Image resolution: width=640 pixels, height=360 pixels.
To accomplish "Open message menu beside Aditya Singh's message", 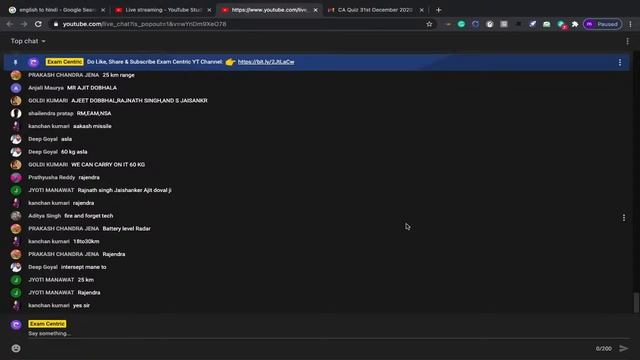I will (x=624, y=218).
